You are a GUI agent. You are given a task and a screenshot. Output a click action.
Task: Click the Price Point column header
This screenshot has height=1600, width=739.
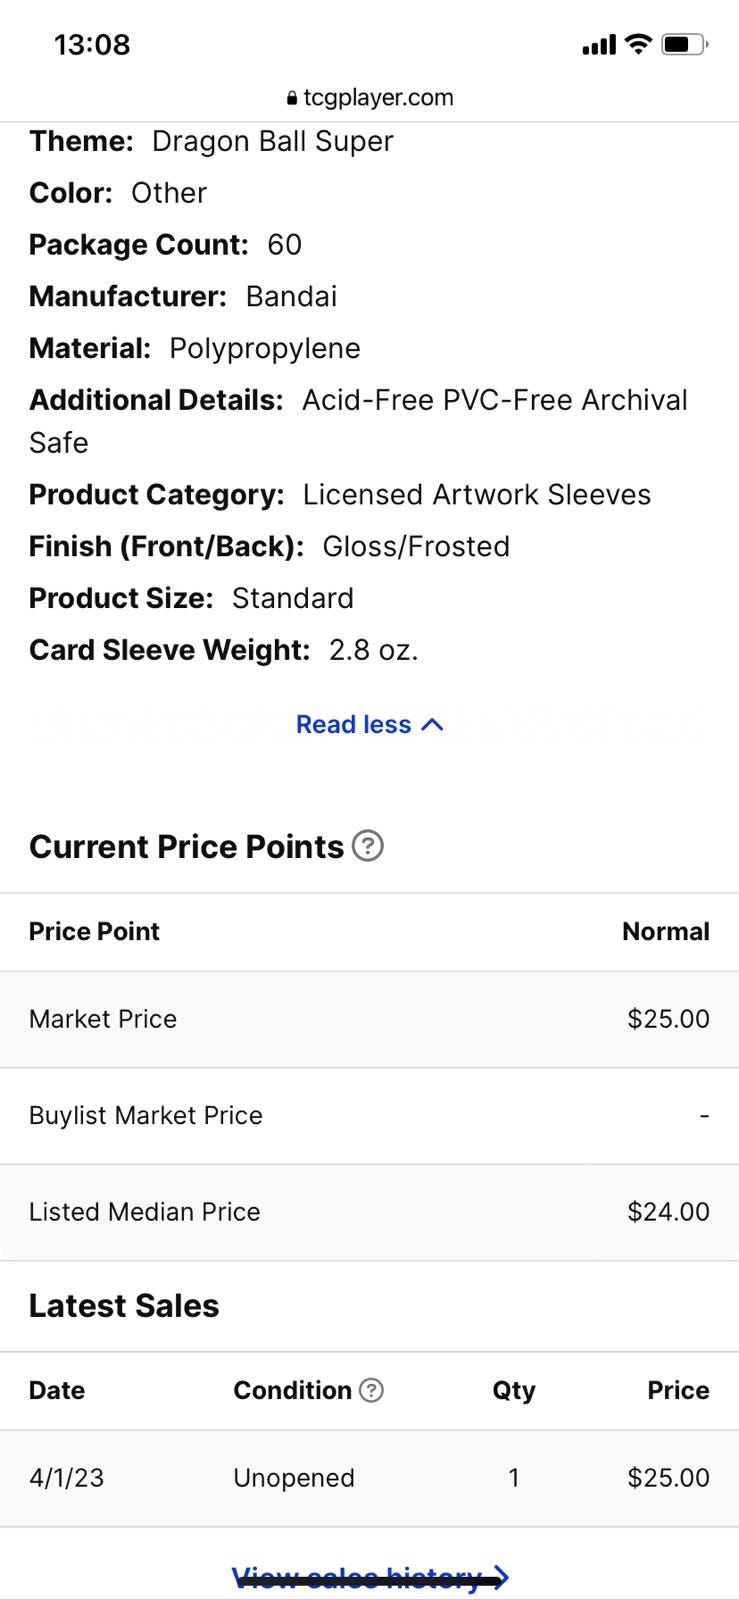[x=94, y=931]
